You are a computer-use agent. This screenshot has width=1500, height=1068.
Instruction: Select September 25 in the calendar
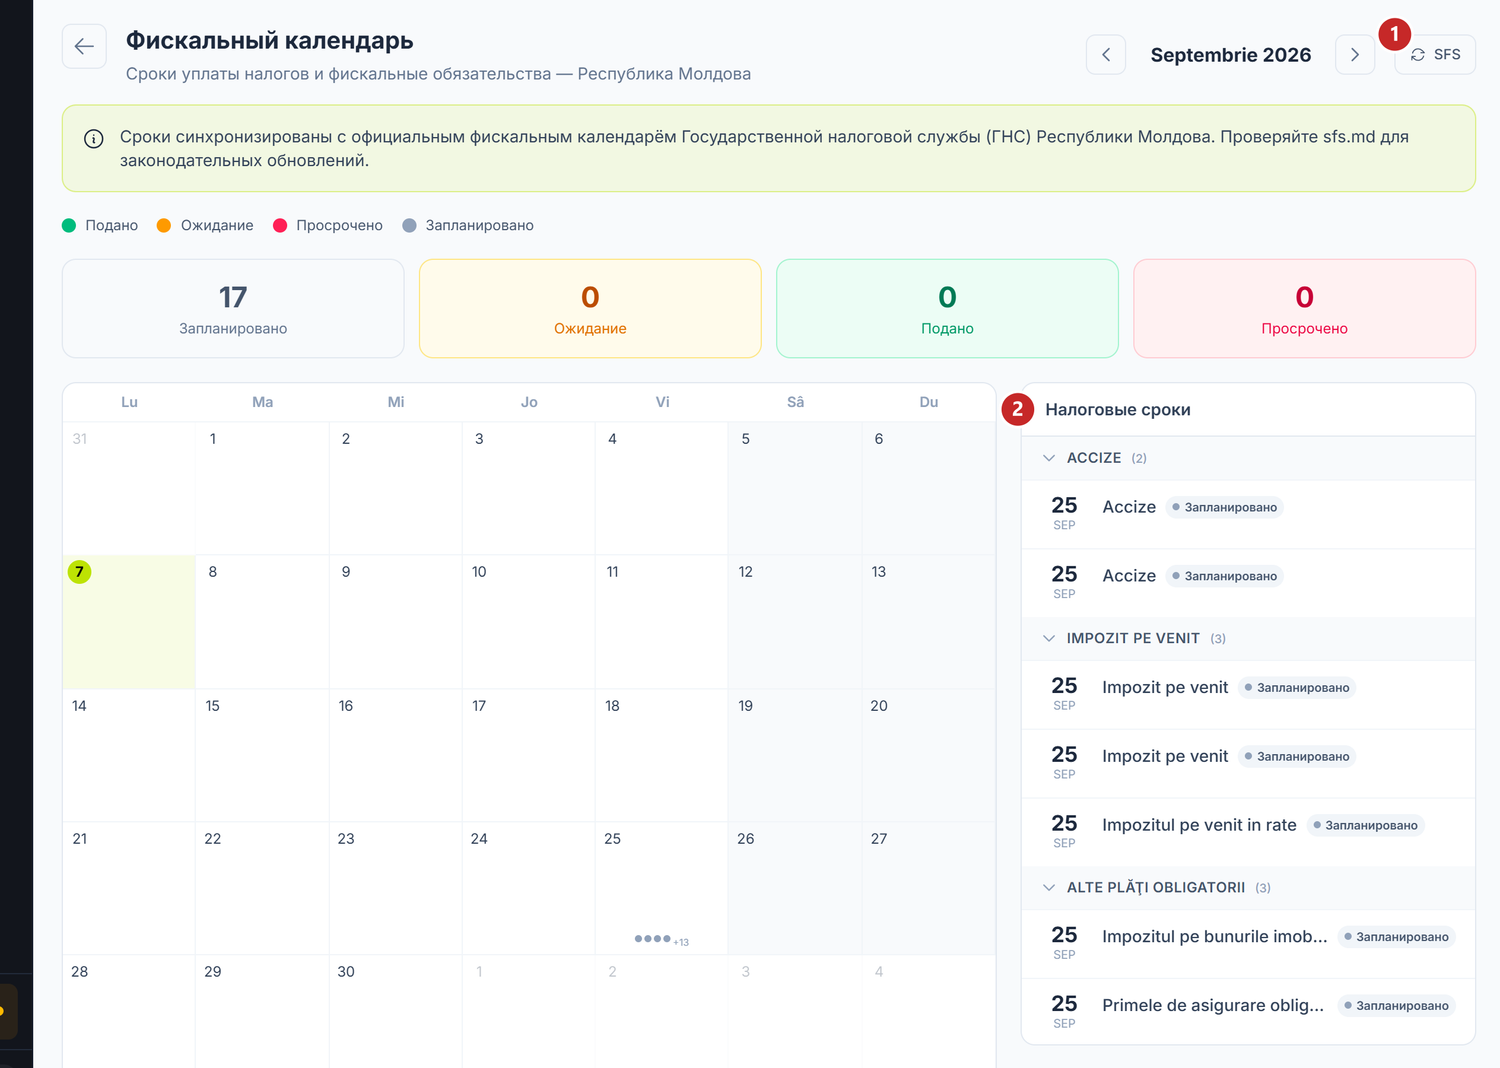tap(661, 888)
